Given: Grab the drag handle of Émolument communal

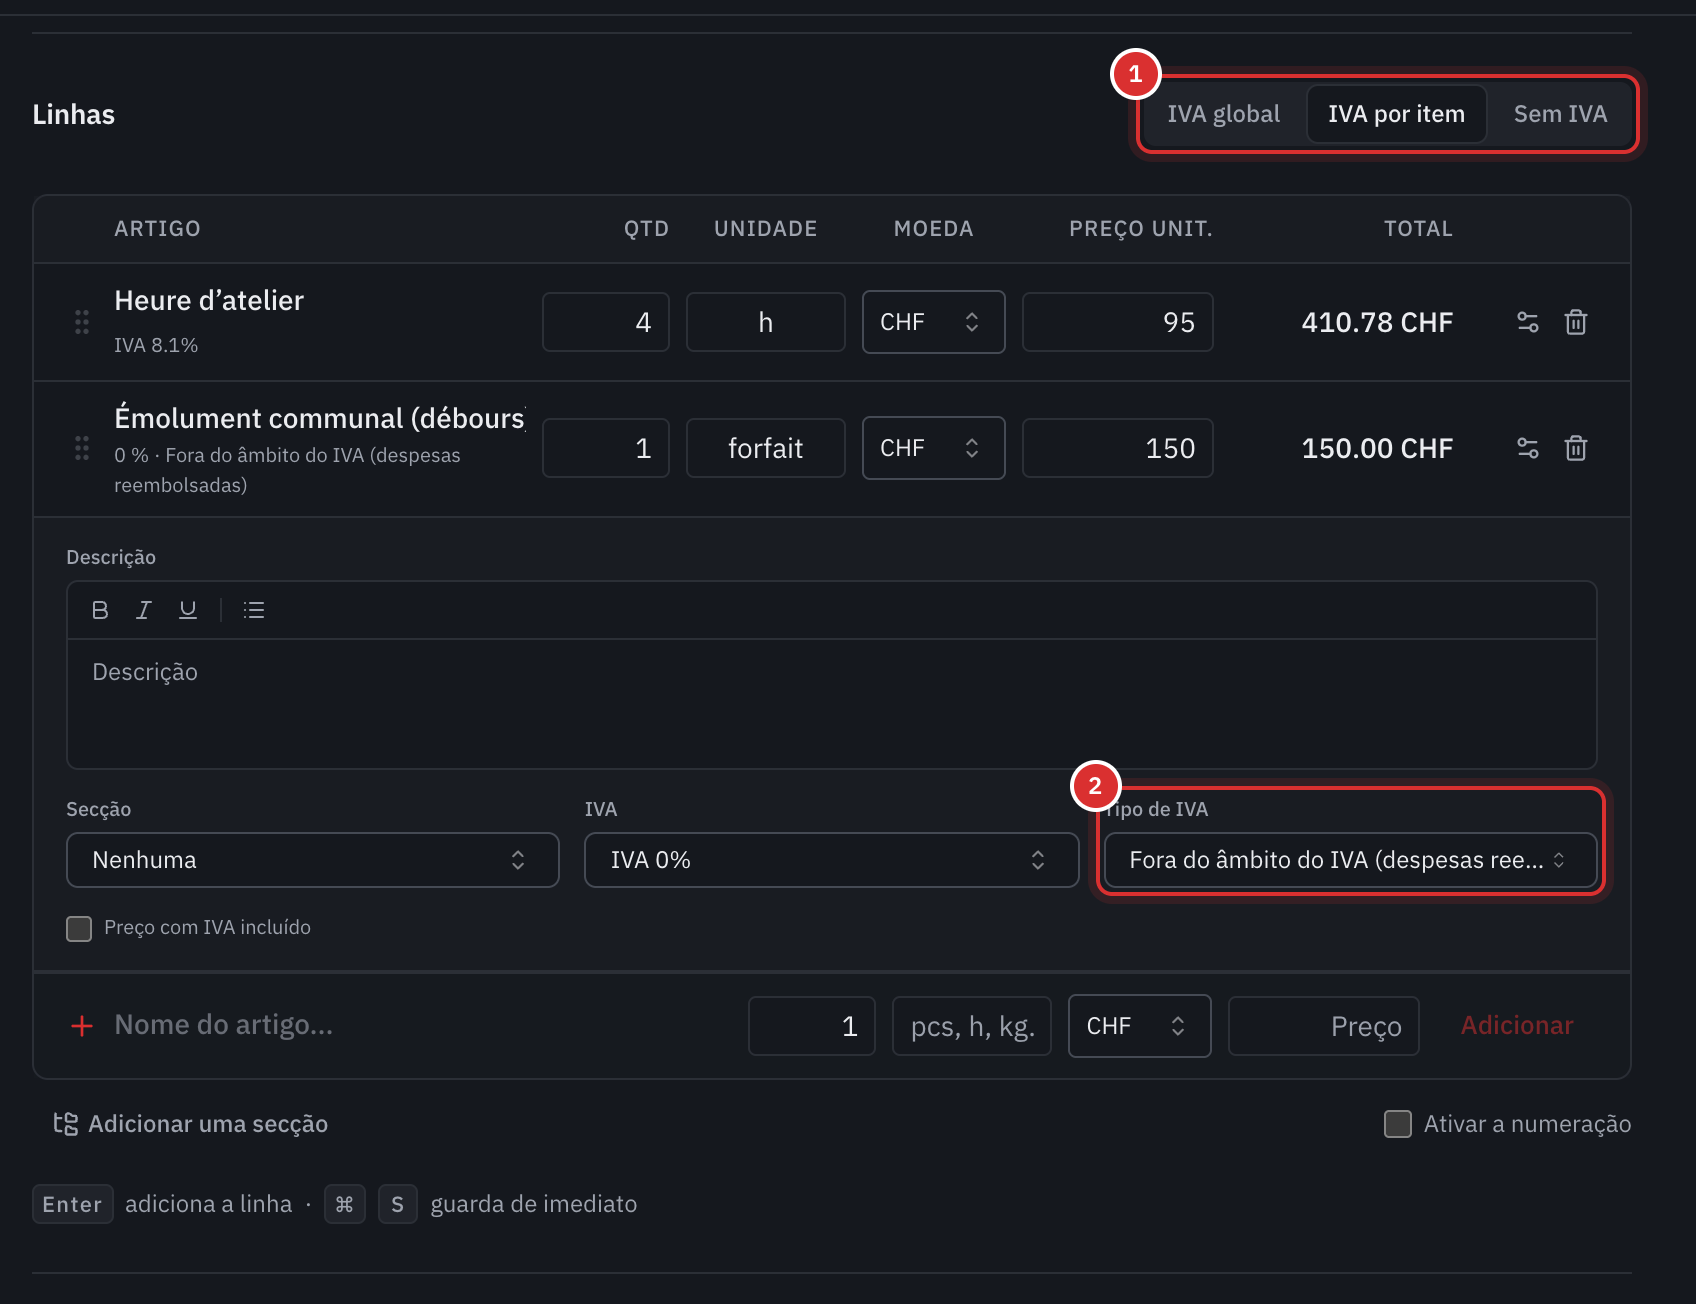Looking at the screenshot, I should 82,448.
